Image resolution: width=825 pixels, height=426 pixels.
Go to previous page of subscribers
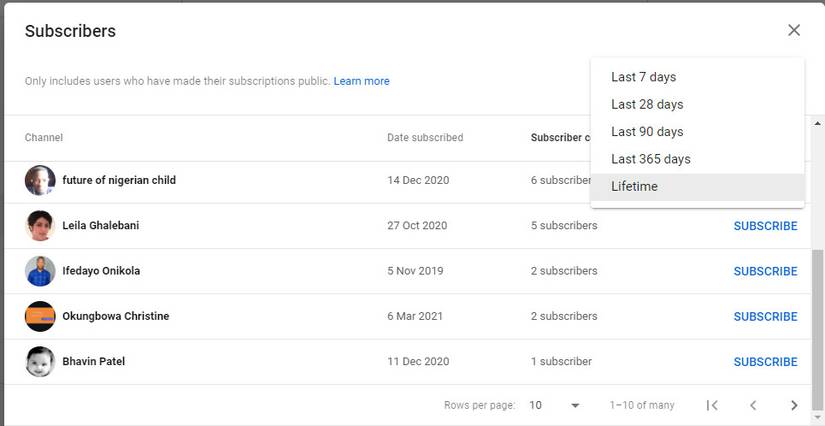pyautogui.click(x=753, y=405)
